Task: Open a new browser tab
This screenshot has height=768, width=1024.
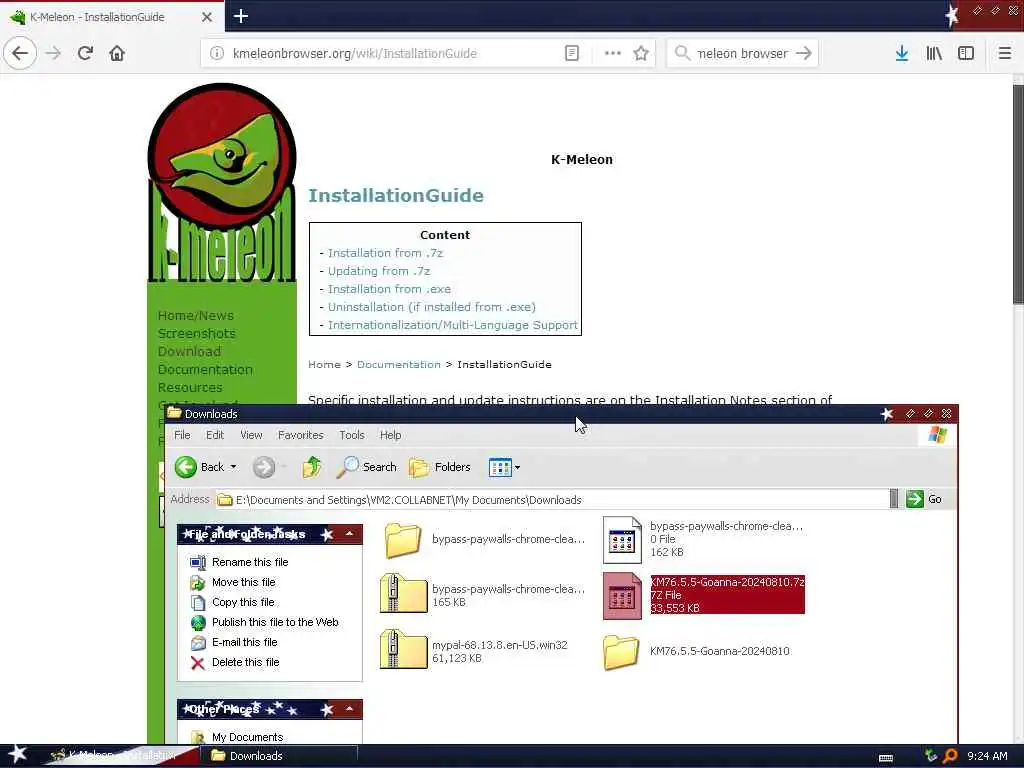Action: click(240, 16)
